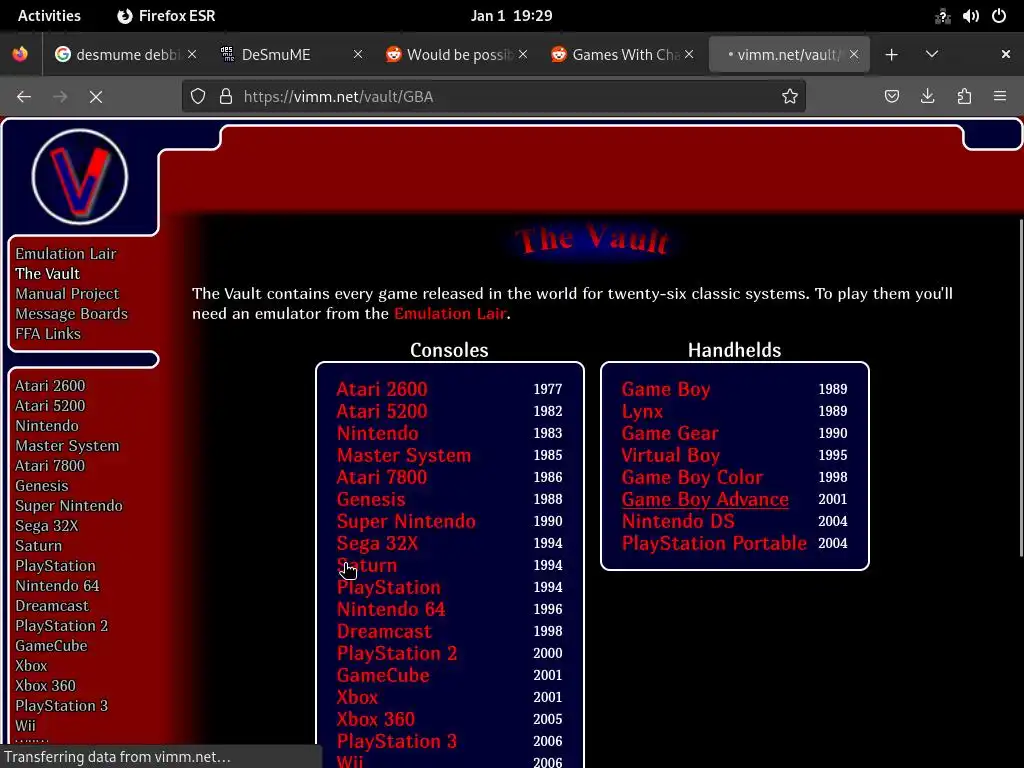Click the tracking protection shield icon
The image size is (1024, 768).
(198, 97)
